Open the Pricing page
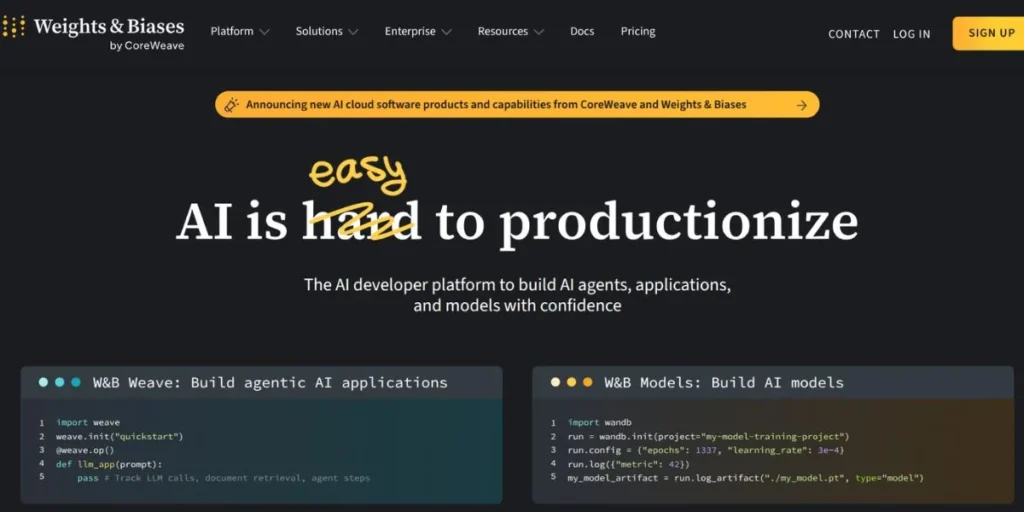This screenshot has width=1024, height=512. coord(638,32)
